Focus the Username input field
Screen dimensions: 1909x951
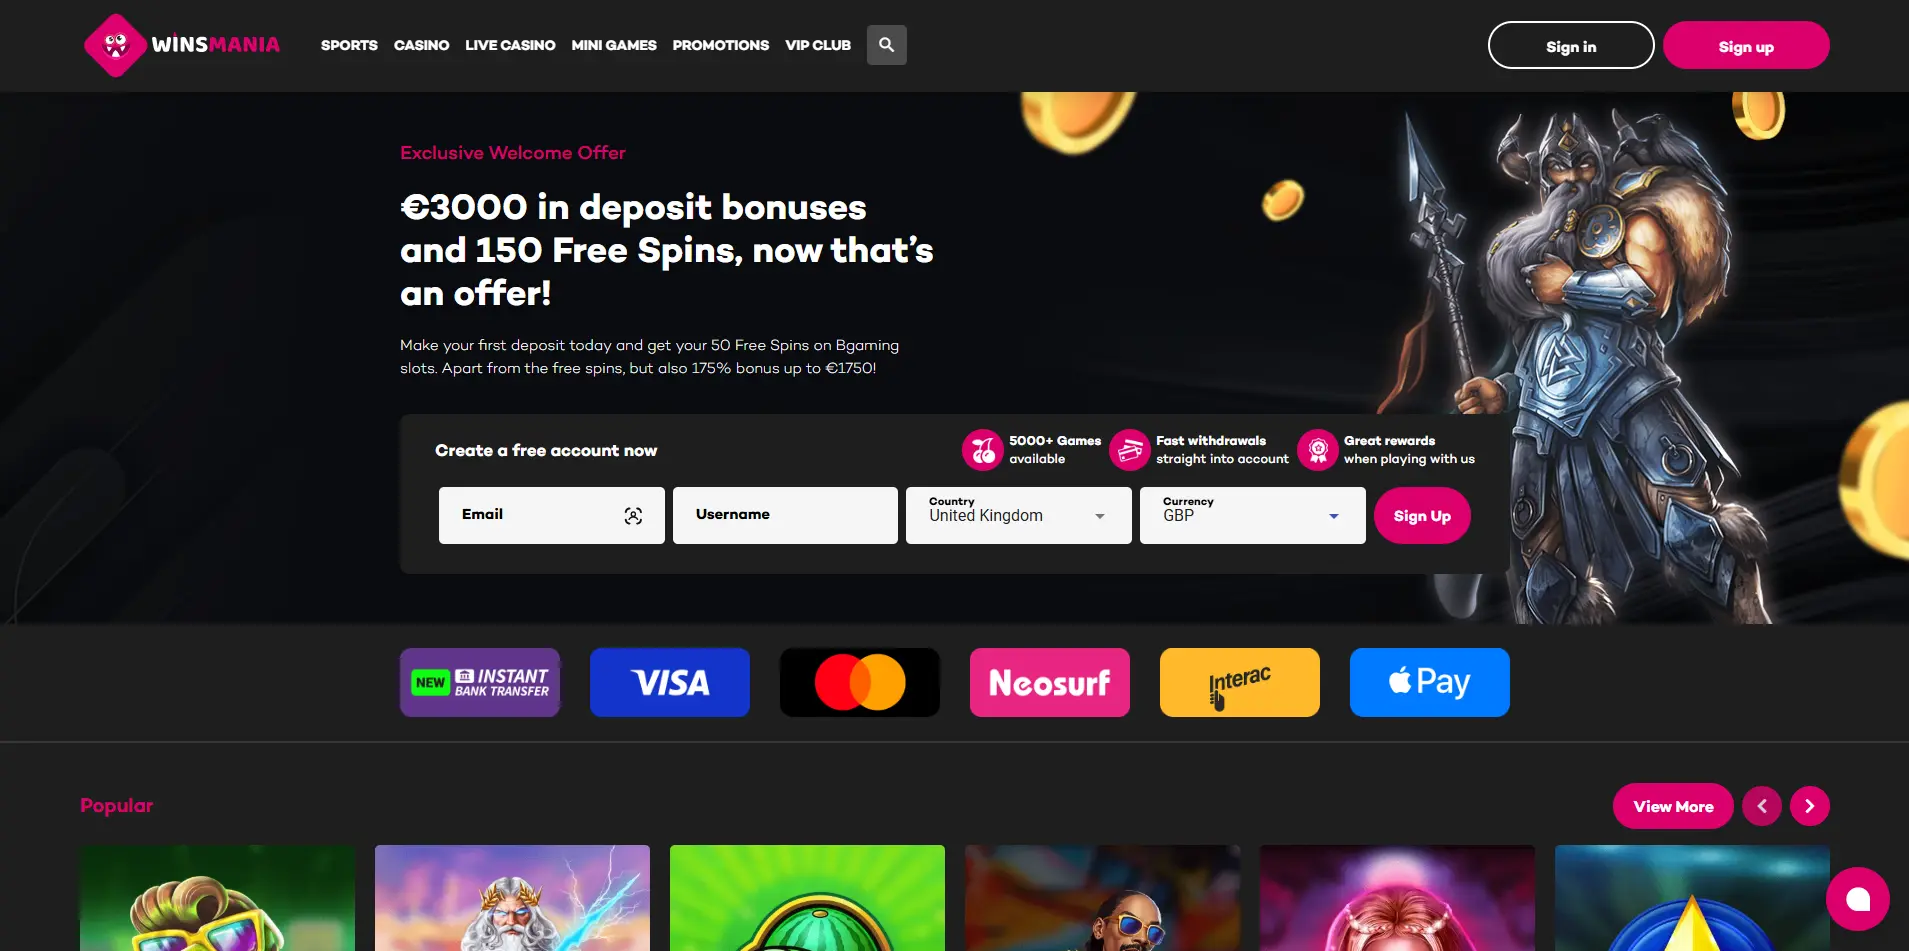pyautogui.click(x=785, y=516)
